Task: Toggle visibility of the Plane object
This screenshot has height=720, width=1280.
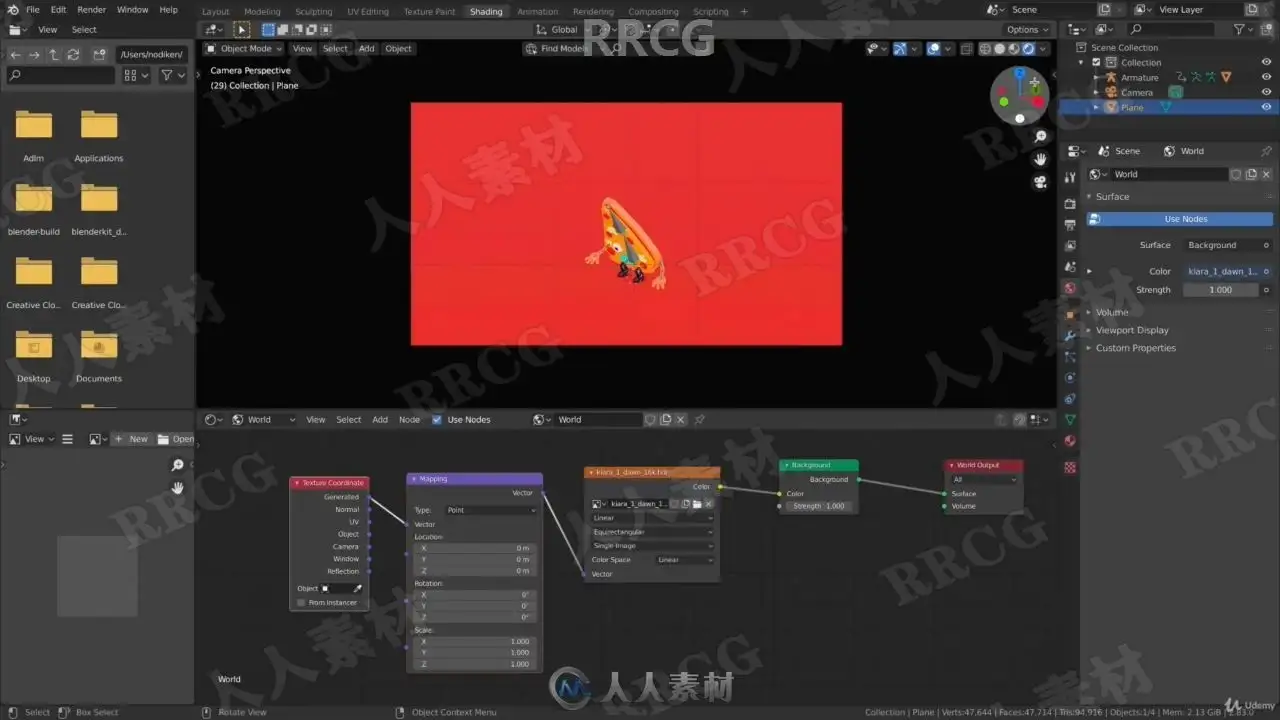Action: [1266, 107]
